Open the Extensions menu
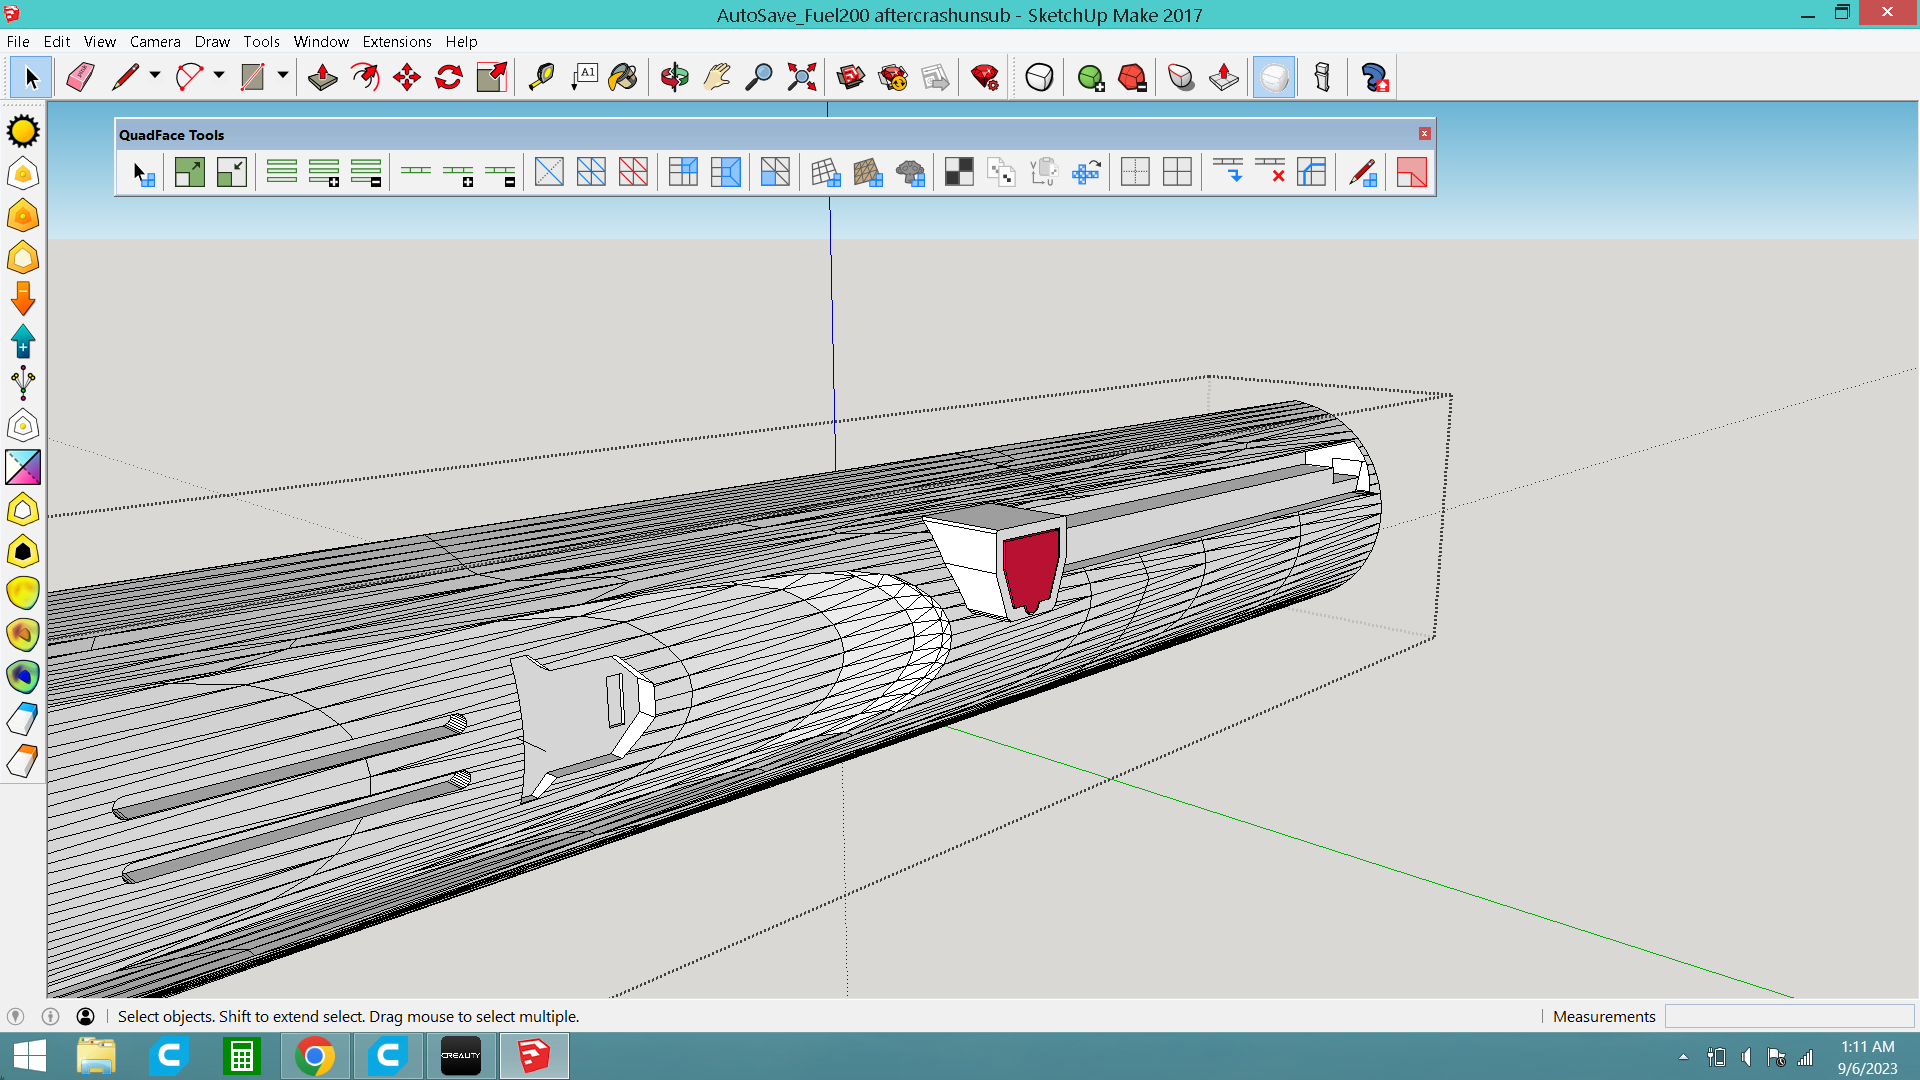1920x1080 pixels. click(396, 41)
